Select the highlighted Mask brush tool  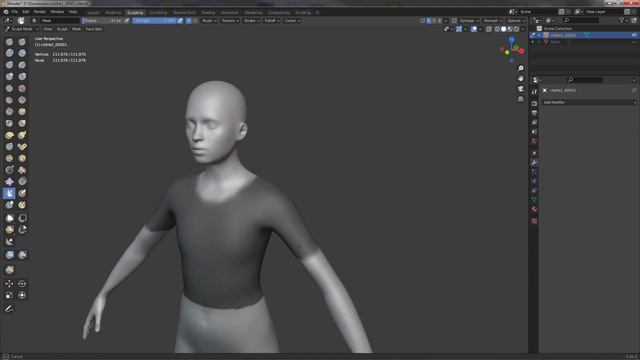(x=9, y=193)
